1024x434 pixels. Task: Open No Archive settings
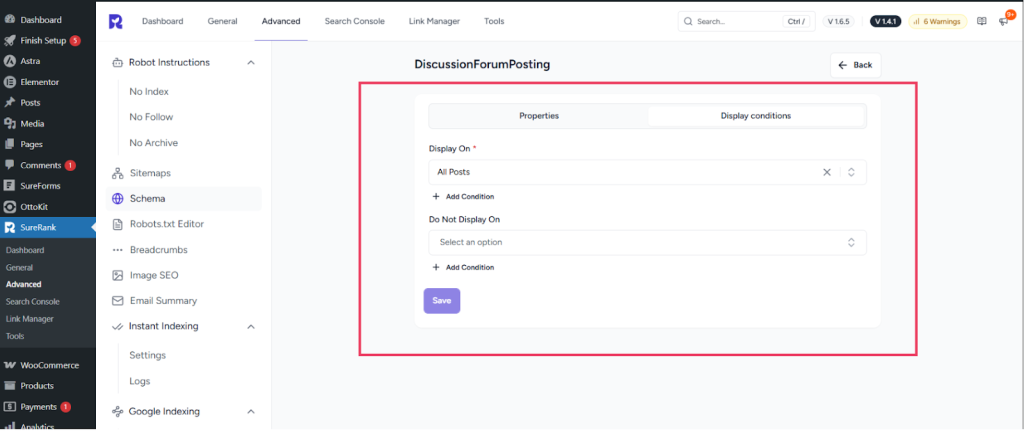153,143
